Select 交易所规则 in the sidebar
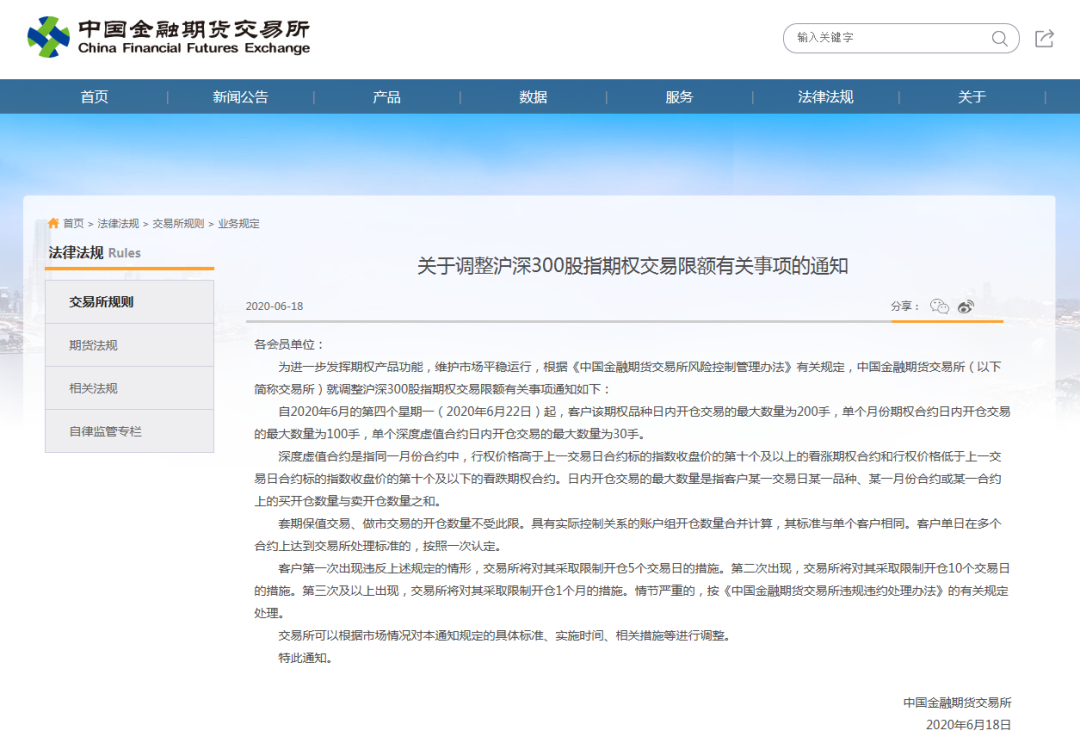1080x743 pixels. [x=129, y=302]
